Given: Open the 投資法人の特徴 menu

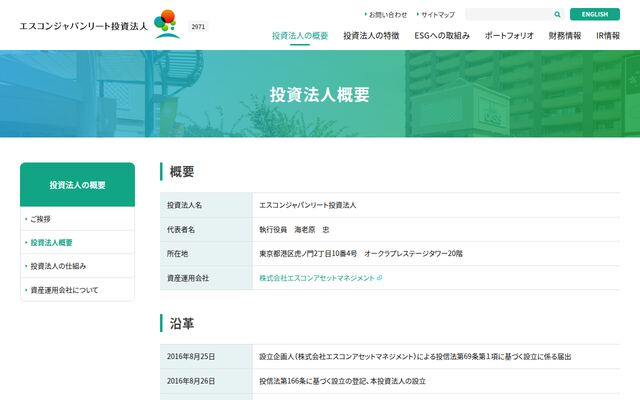Looking at the screenshot, I should pyautogui.click(x=371, y=36).
